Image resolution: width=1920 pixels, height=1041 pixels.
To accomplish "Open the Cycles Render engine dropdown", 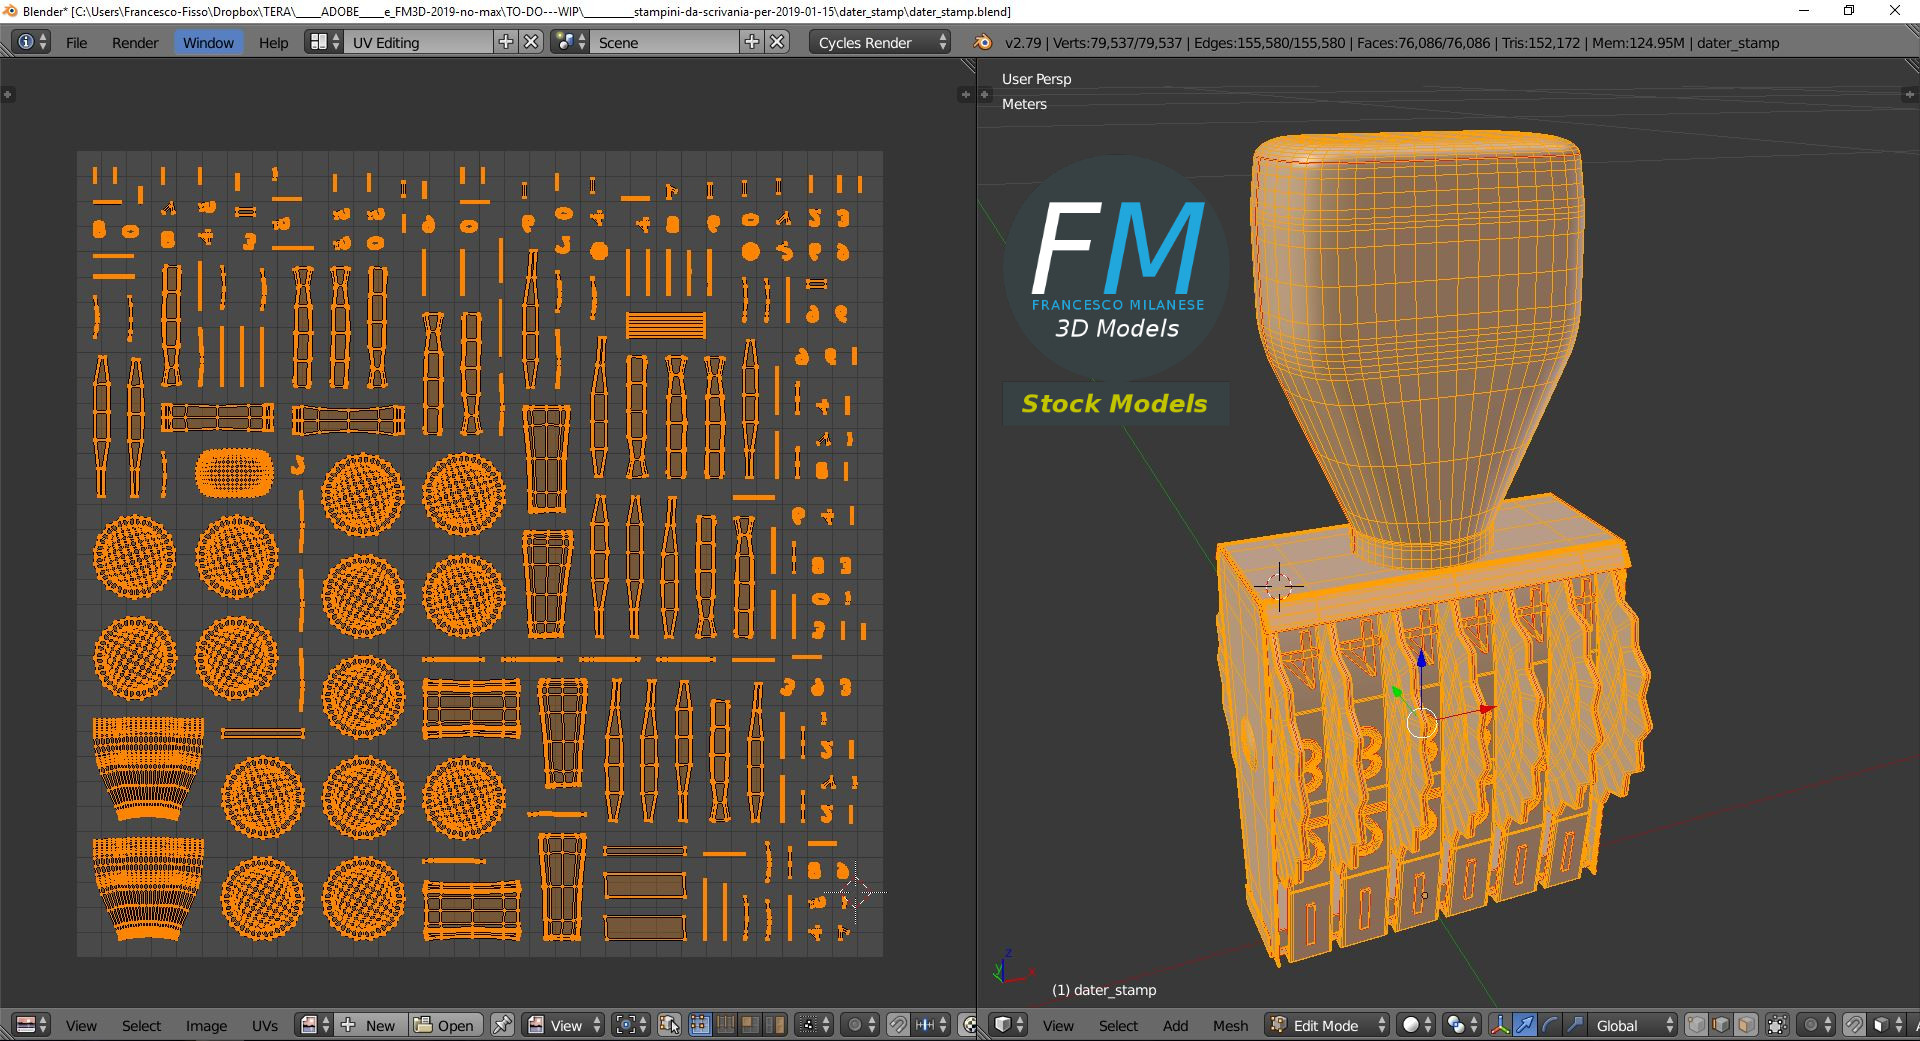I will click(x=876, y=42).
